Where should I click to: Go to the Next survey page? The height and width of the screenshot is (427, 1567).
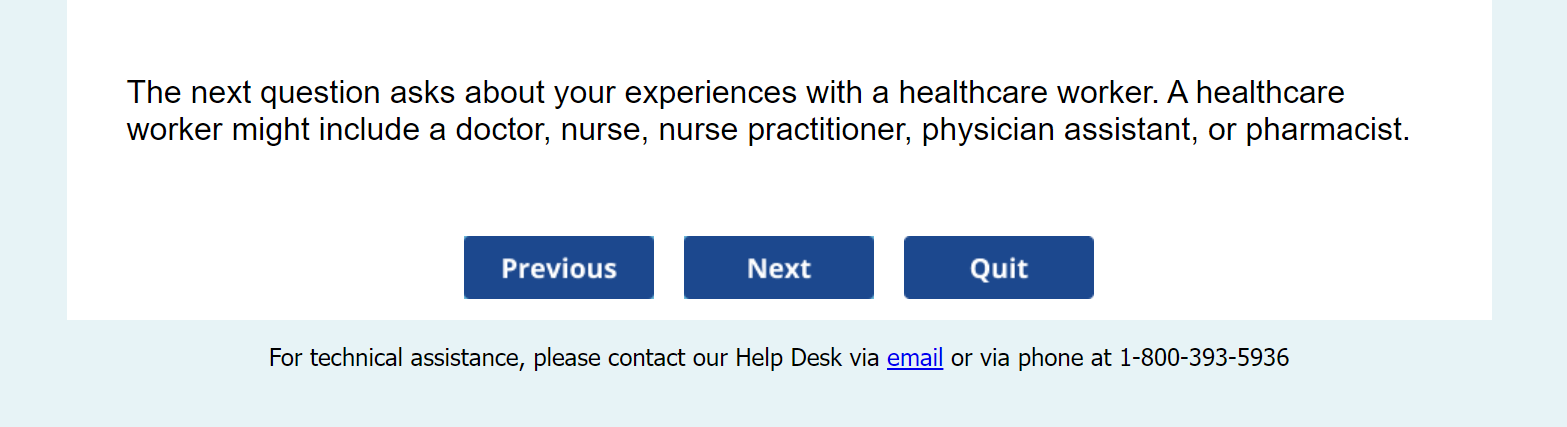coord(778,268)
